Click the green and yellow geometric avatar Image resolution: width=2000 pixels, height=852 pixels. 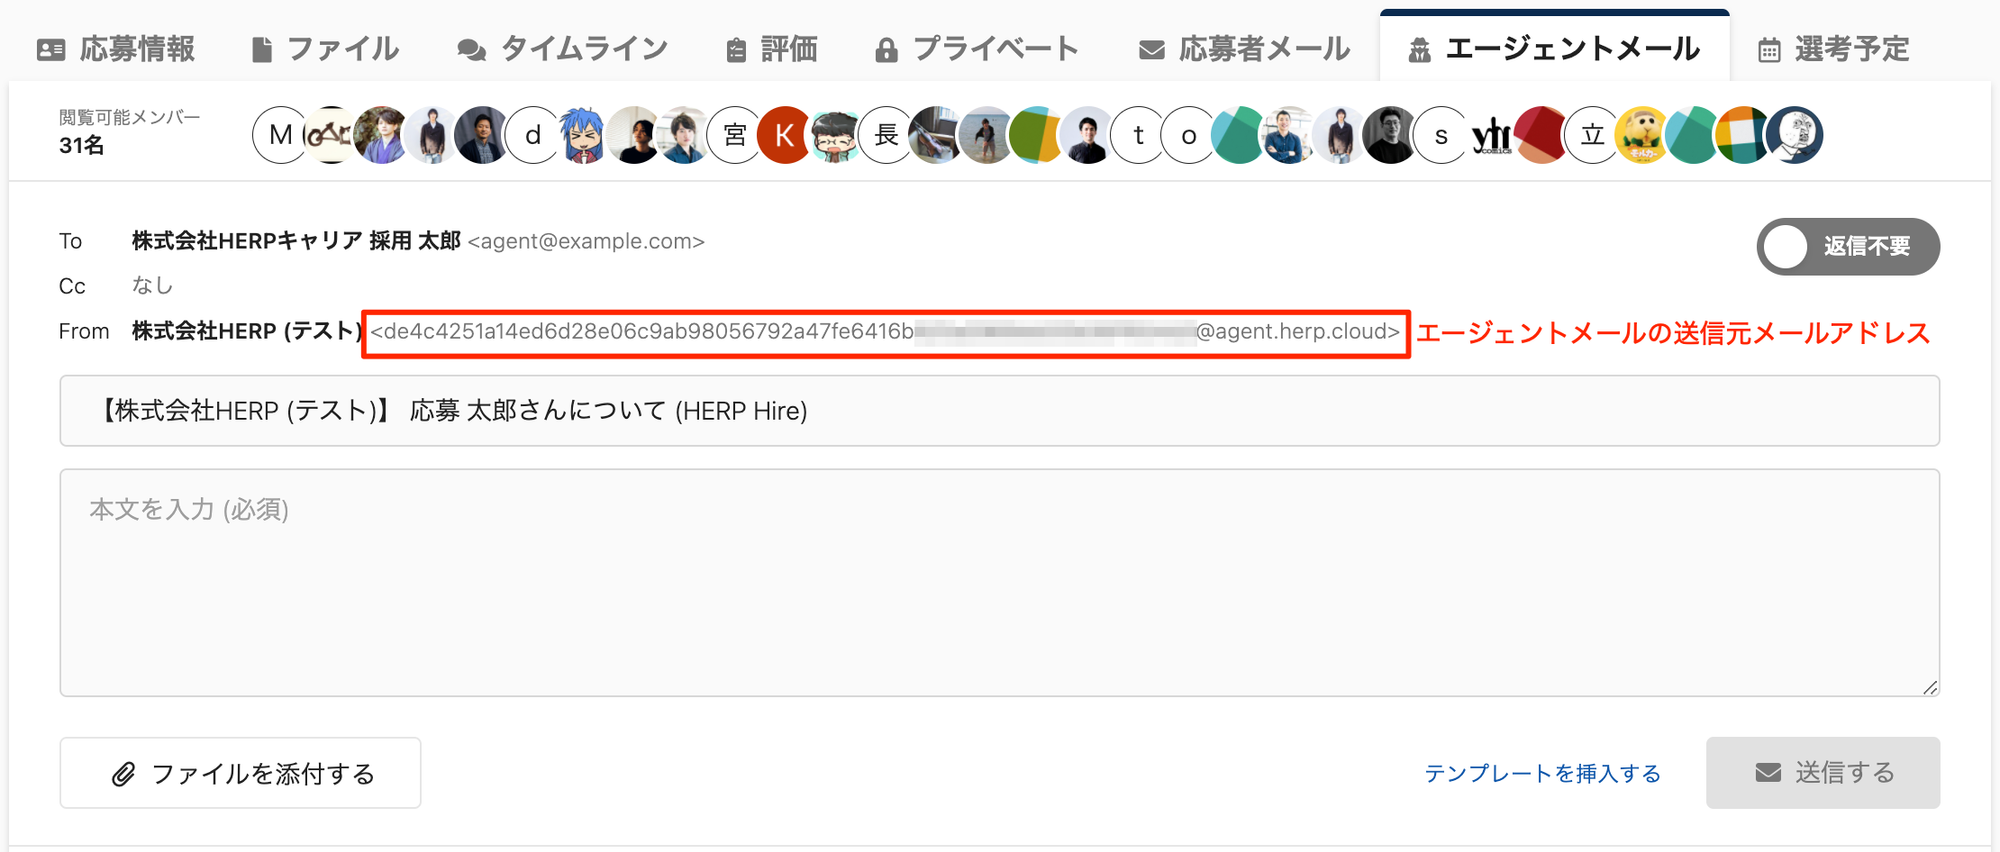[1037, 135]
